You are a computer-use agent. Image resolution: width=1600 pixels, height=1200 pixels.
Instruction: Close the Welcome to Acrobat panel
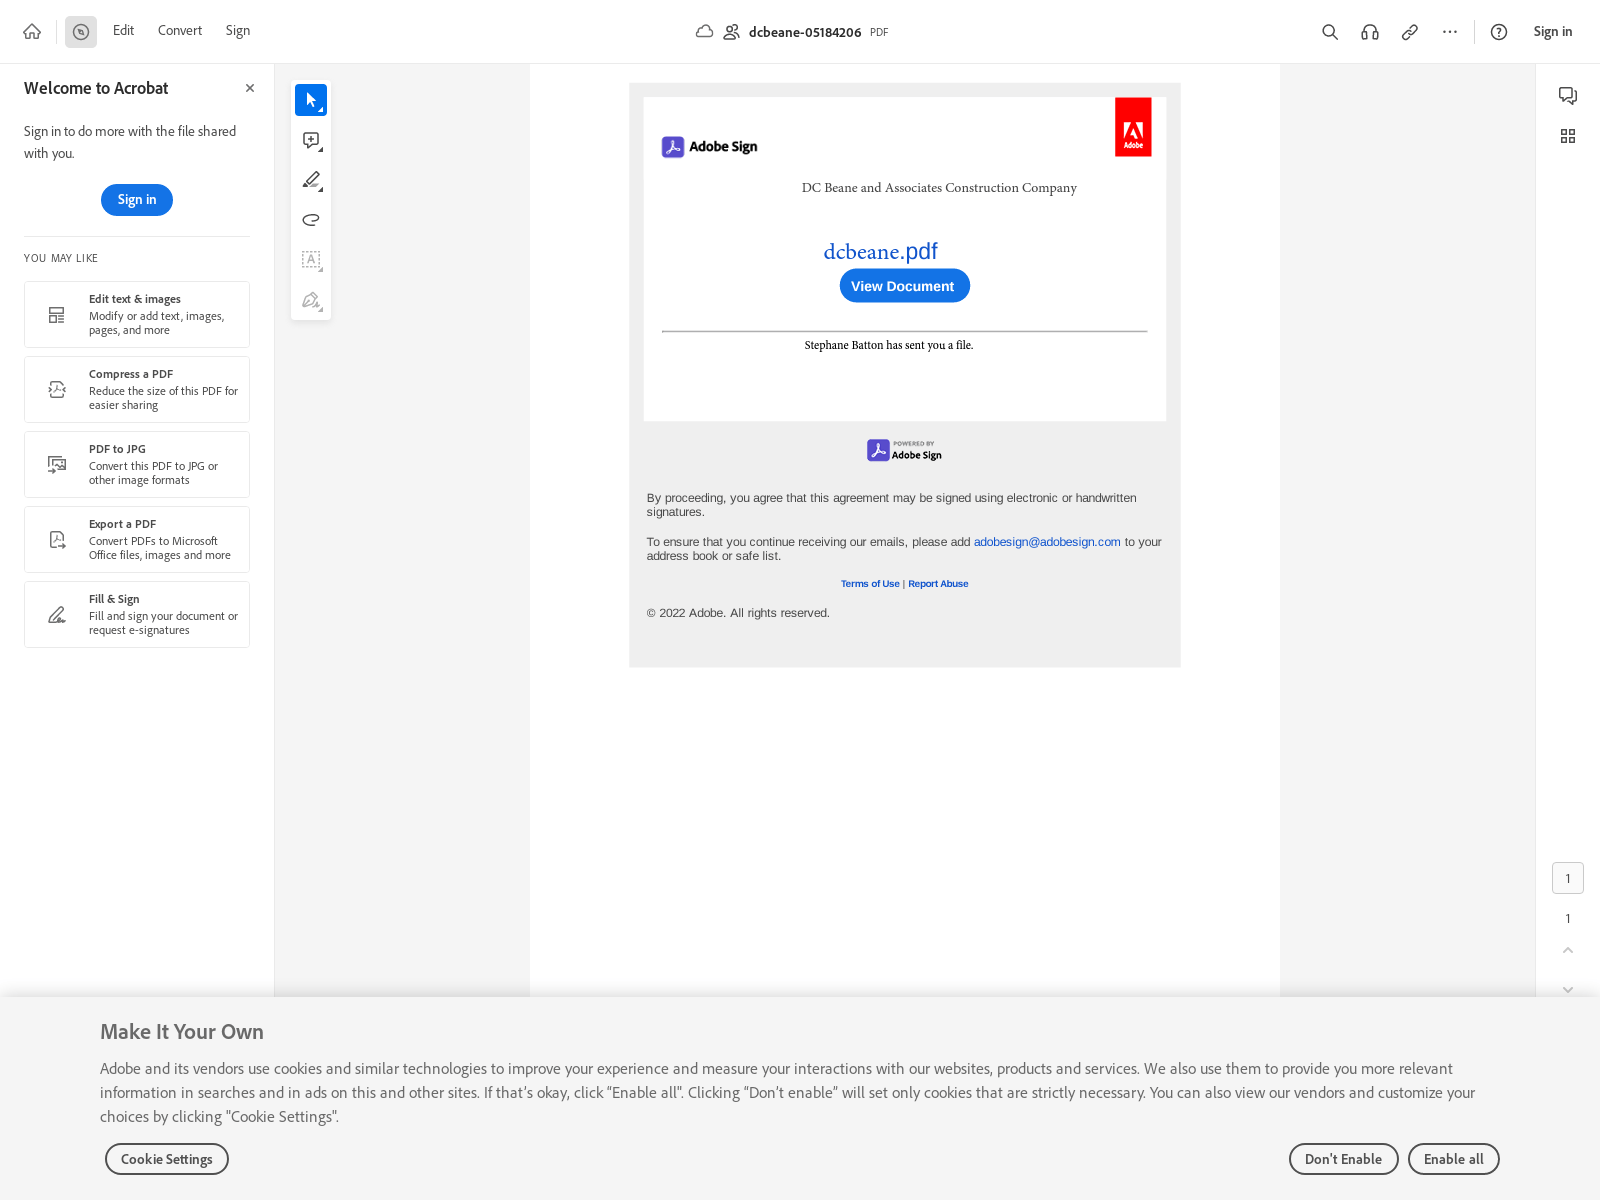tap(250, 88)
